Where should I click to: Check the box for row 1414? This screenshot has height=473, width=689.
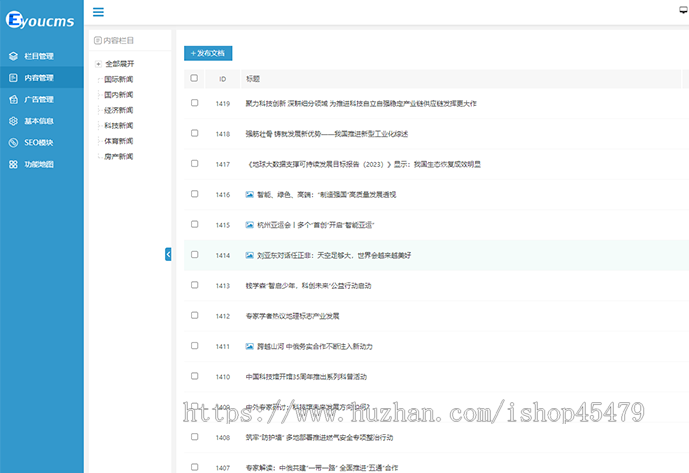(195, 255)
